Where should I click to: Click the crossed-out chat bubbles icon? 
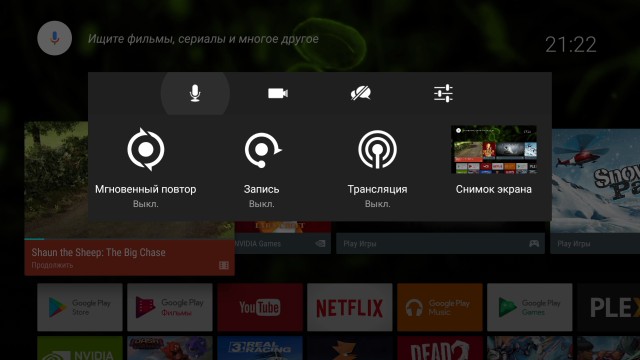[x=360, y=93]
